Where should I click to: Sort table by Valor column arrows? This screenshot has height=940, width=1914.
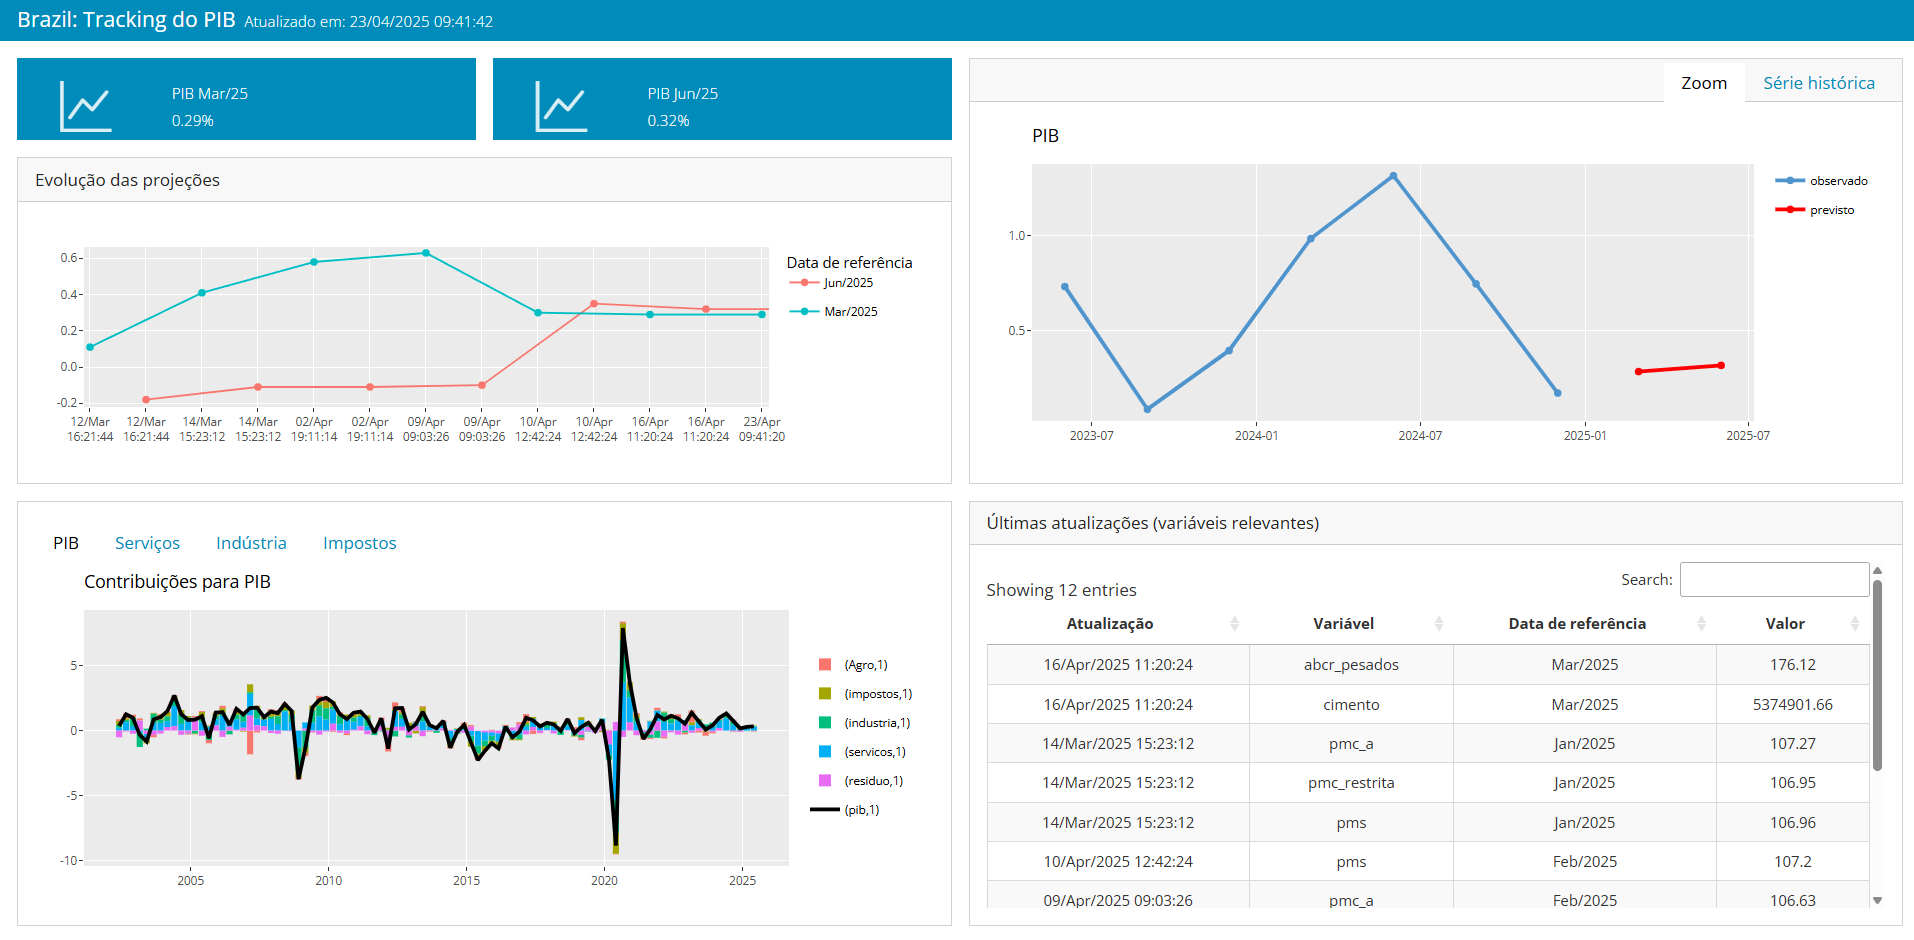(1854, 624)
